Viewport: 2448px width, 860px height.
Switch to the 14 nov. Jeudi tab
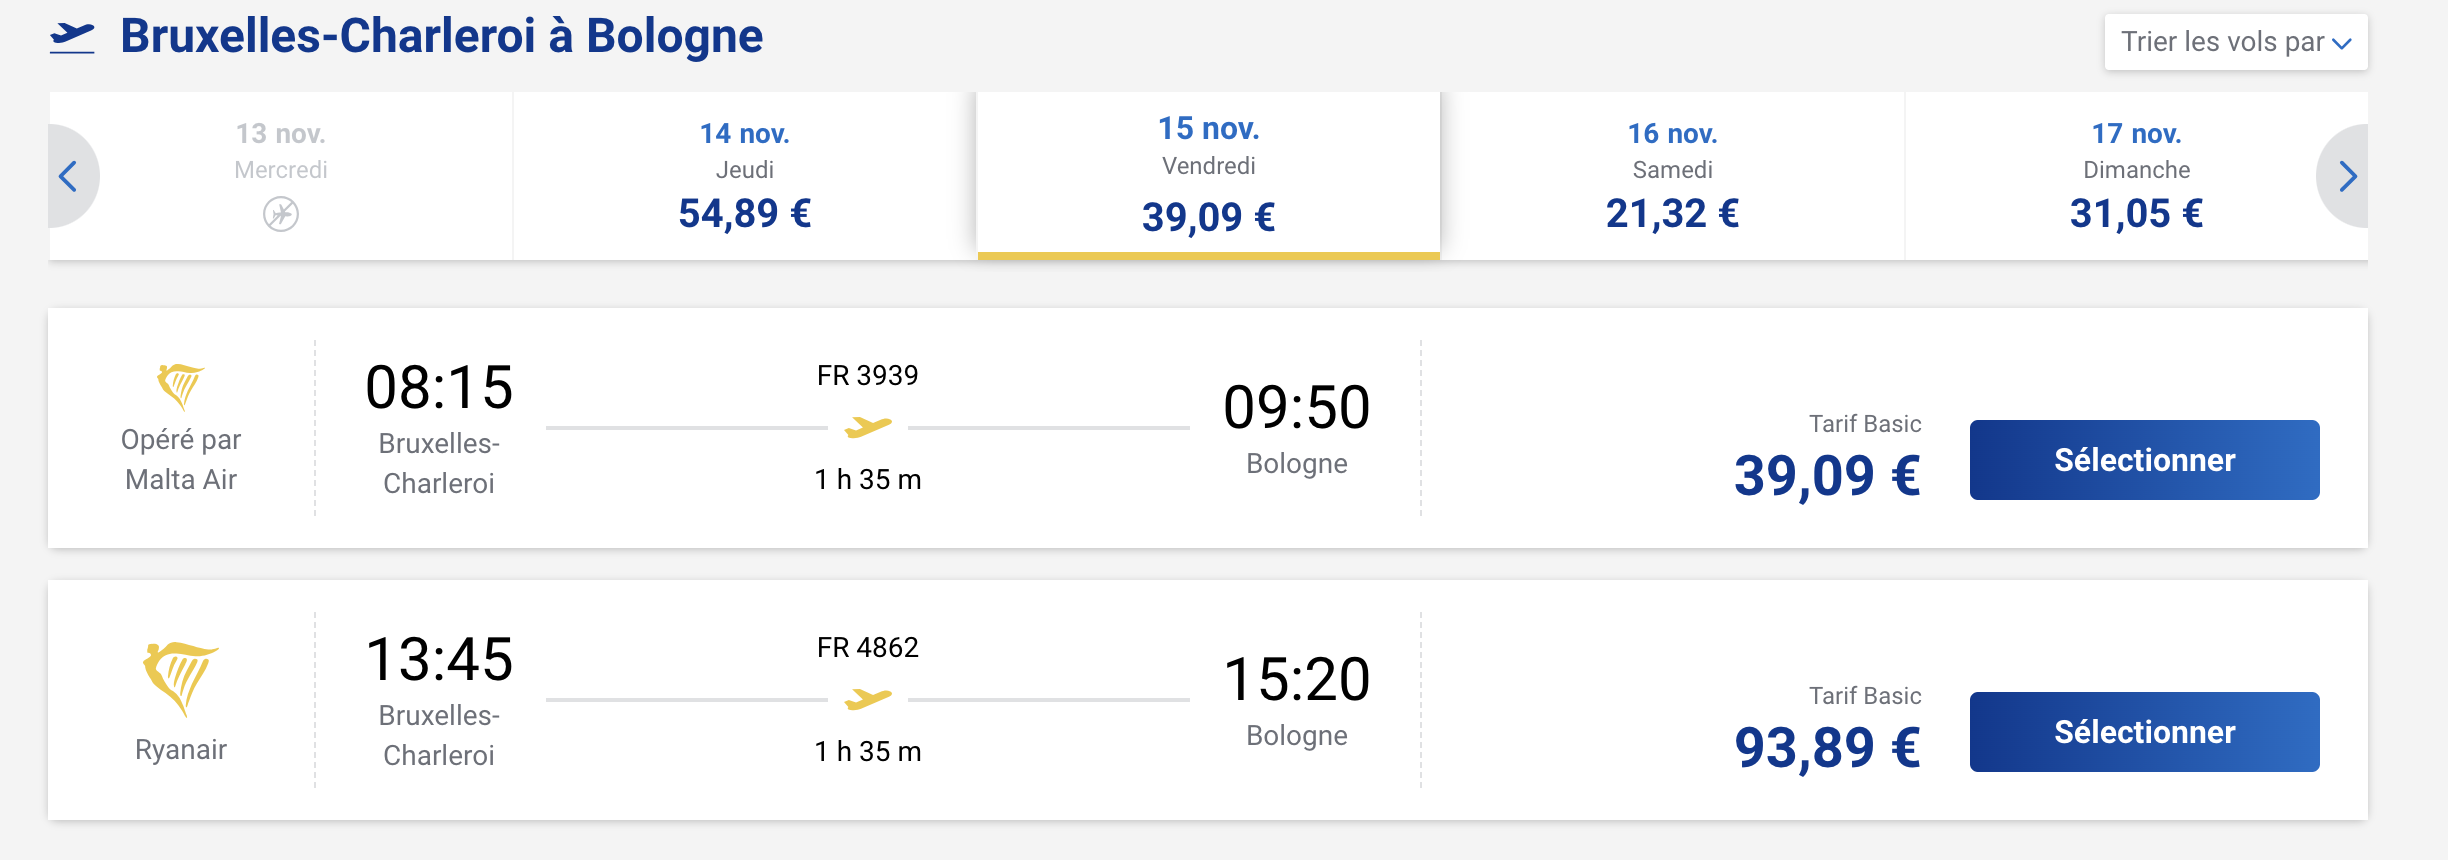[x=744, y=176]
